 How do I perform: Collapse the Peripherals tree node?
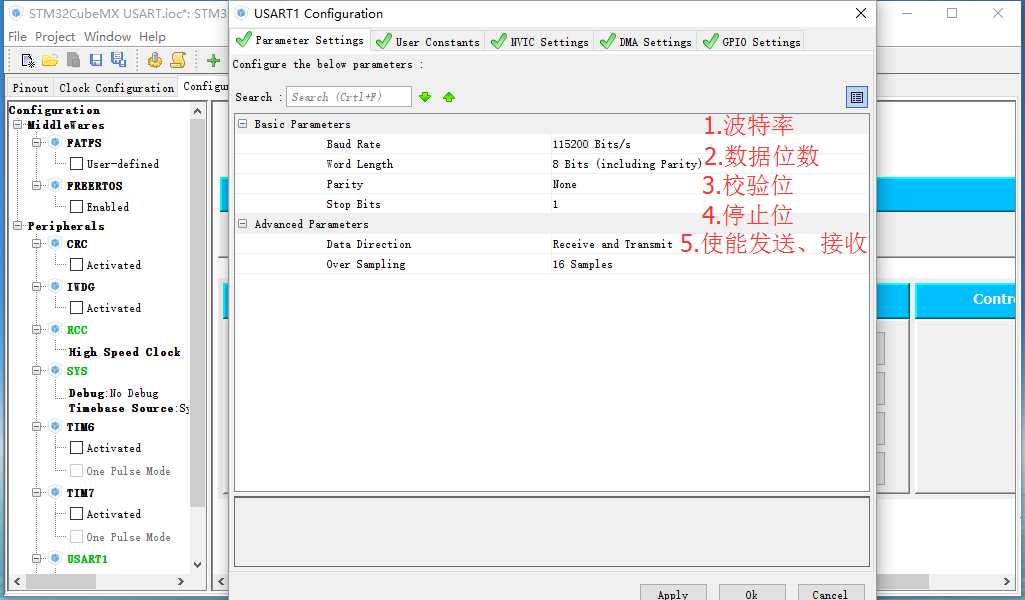[18, 225]
